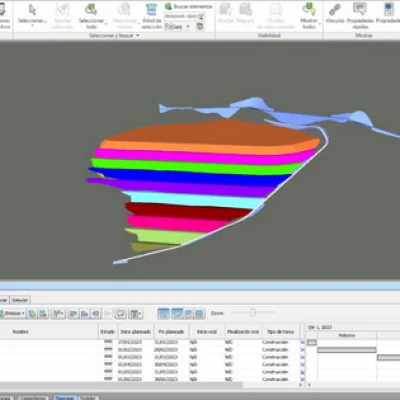
Task: Click the Tipo de tarea column header
Action: tap(280, 332)
